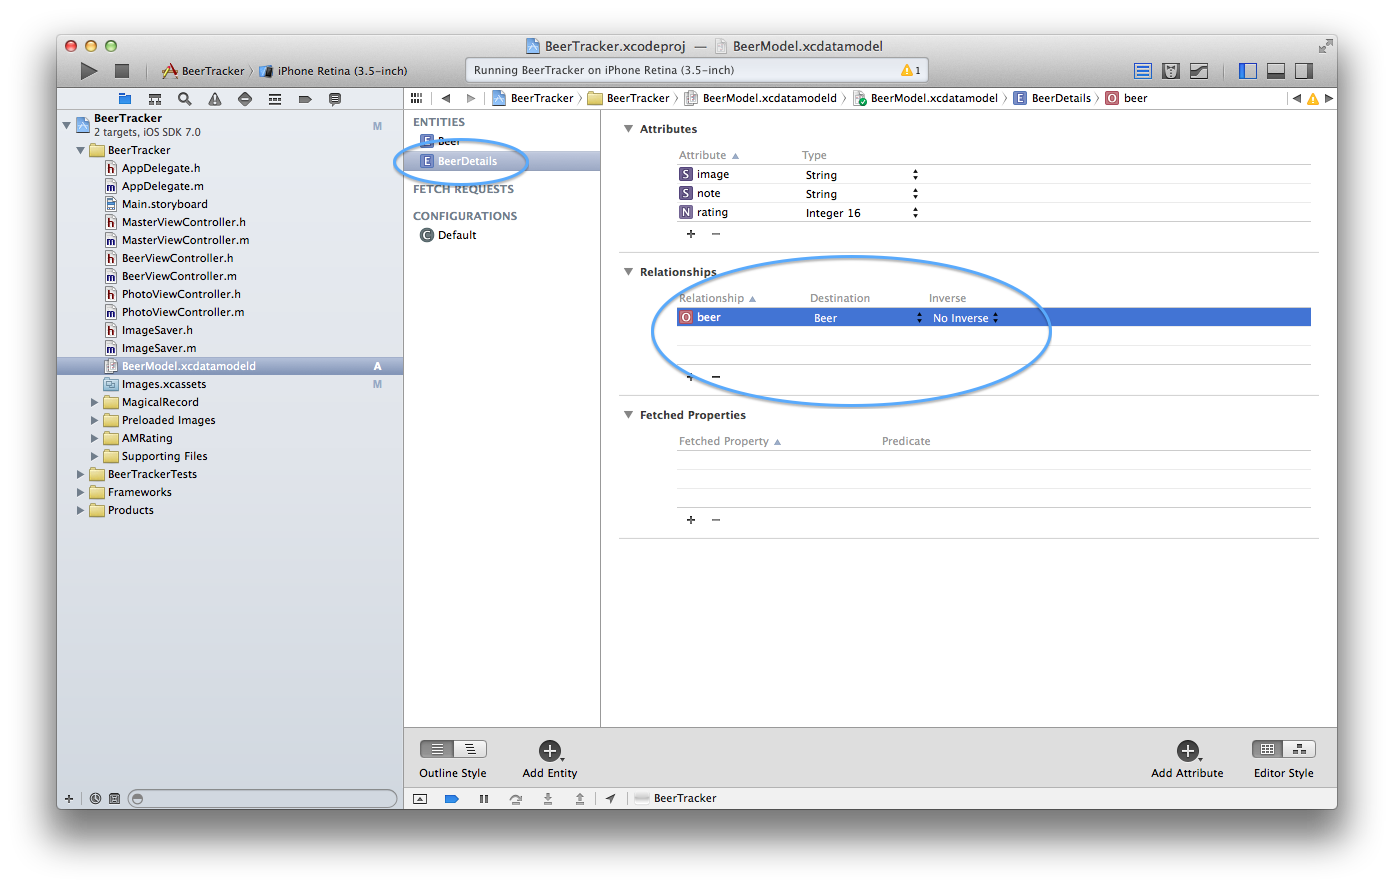The height and width of the screenshot is (888, 1394).
Task: Open the Log navigator tab
Action: (335, 99)
